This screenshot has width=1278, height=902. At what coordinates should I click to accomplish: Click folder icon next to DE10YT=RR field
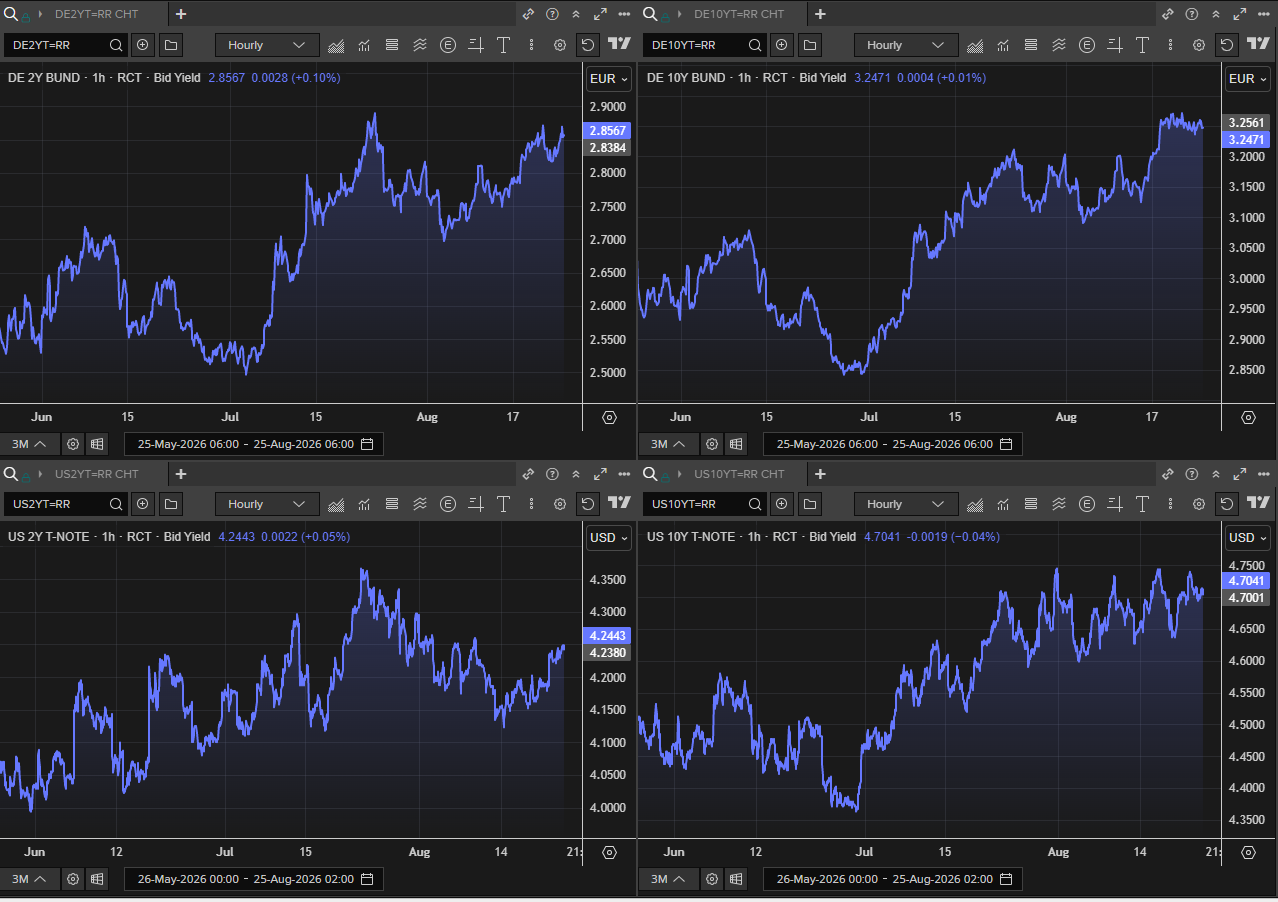[x=810, y=45]
